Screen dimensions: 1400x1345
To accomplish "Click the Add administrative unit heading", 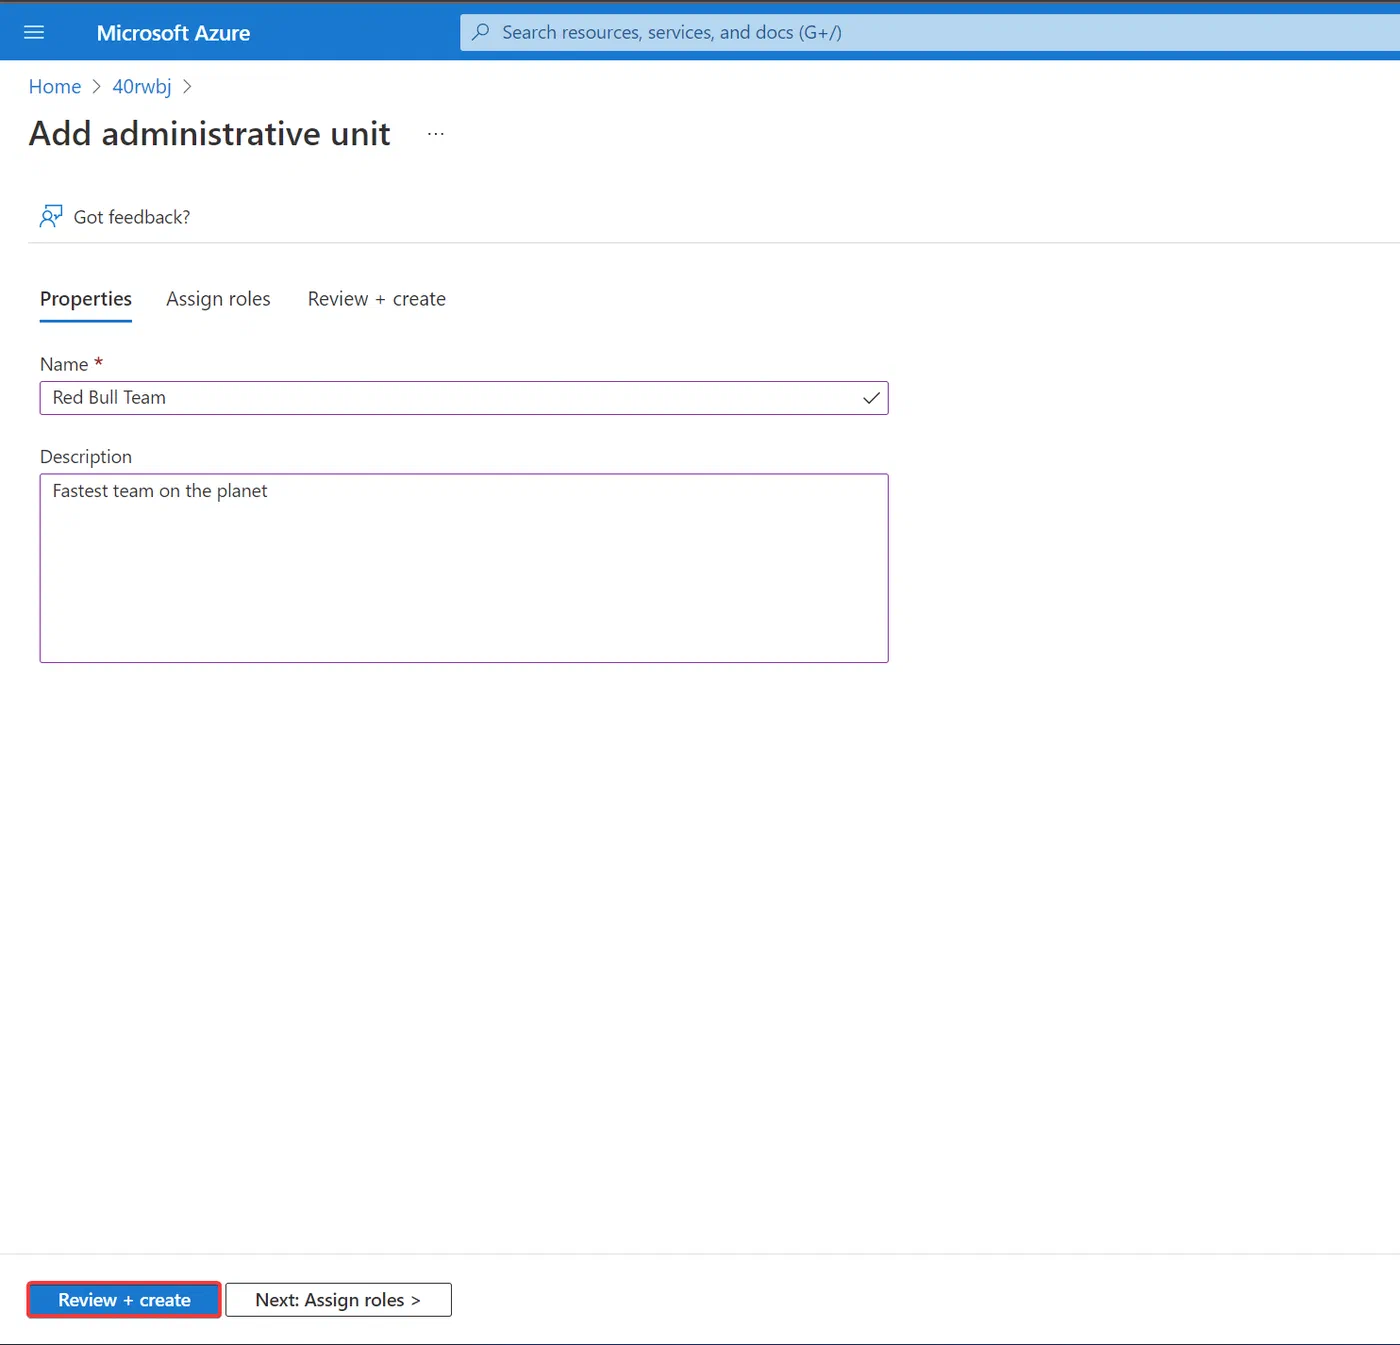I will pyautogui.click(x=210, y=134).
